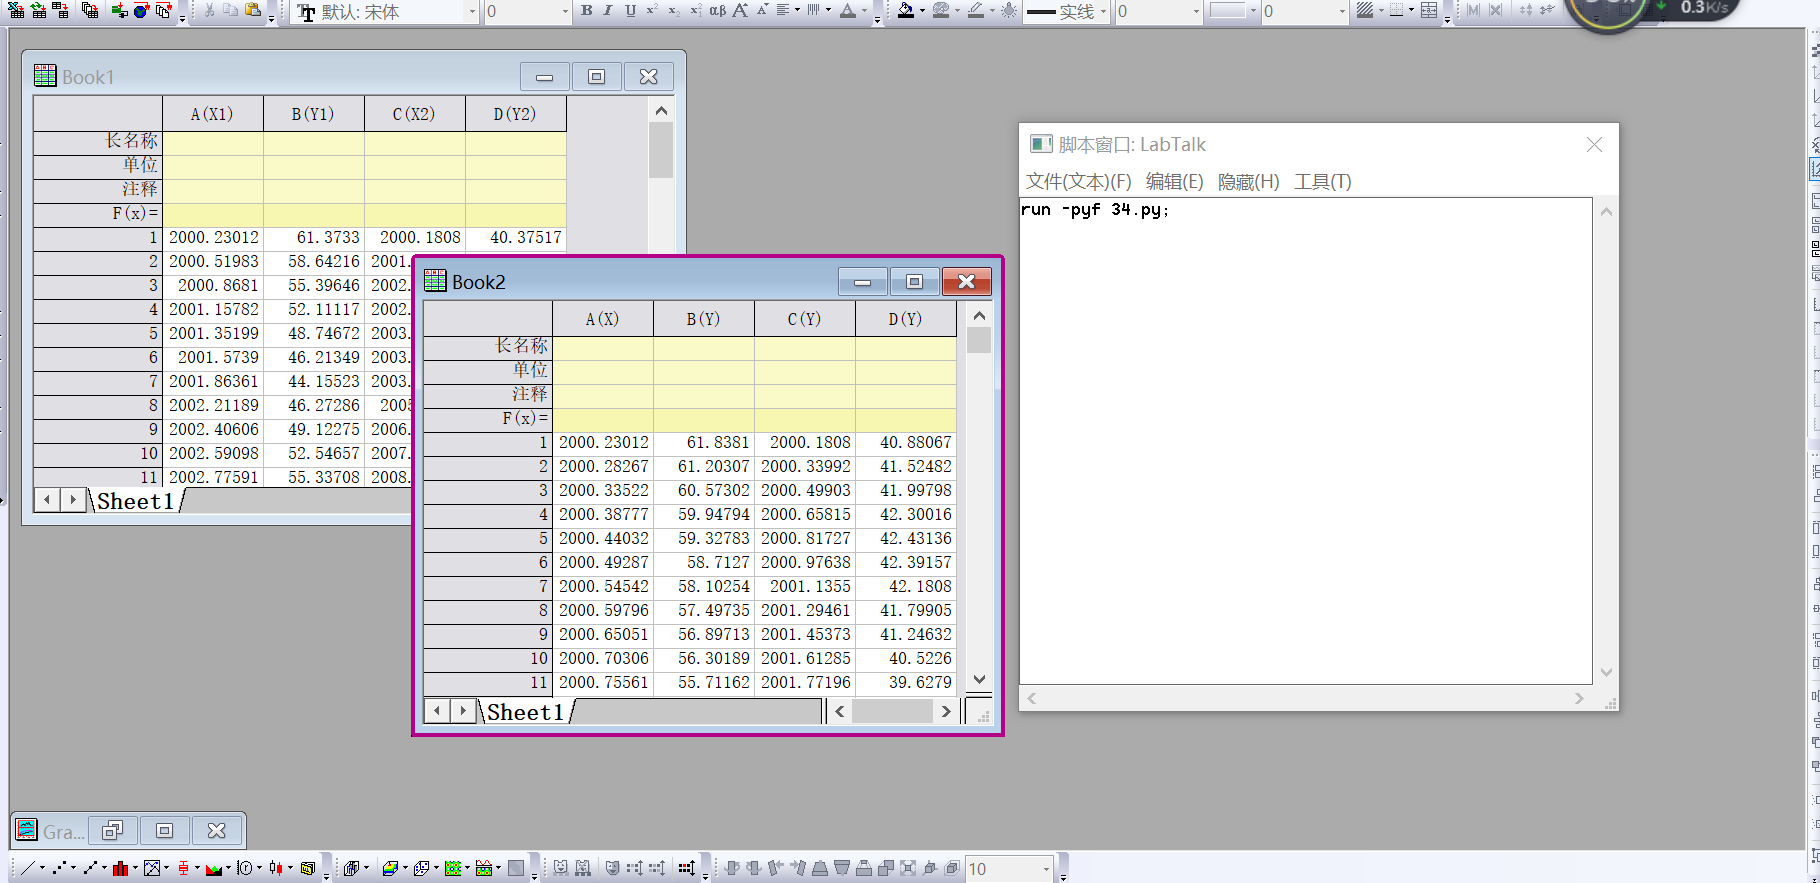The image size is (1820, 883).
Task: Open the 文件(文本)(F) menu in script window
Action: [x=1078, y=182]
